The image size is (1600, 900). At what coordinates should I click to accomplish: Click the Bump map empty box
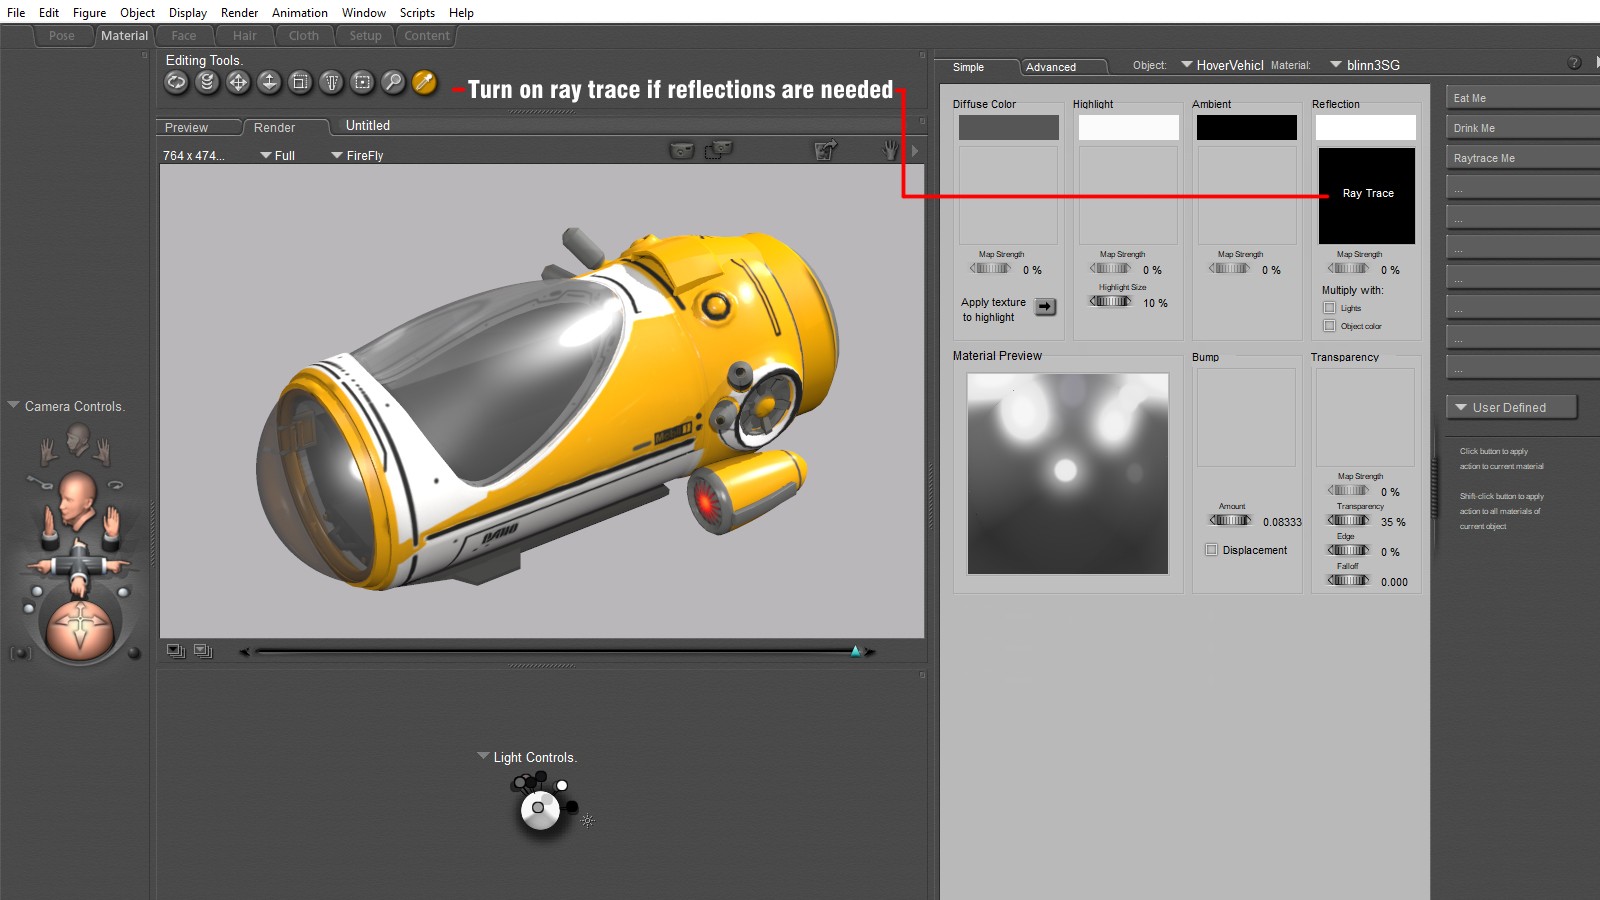pos(1246,417)
